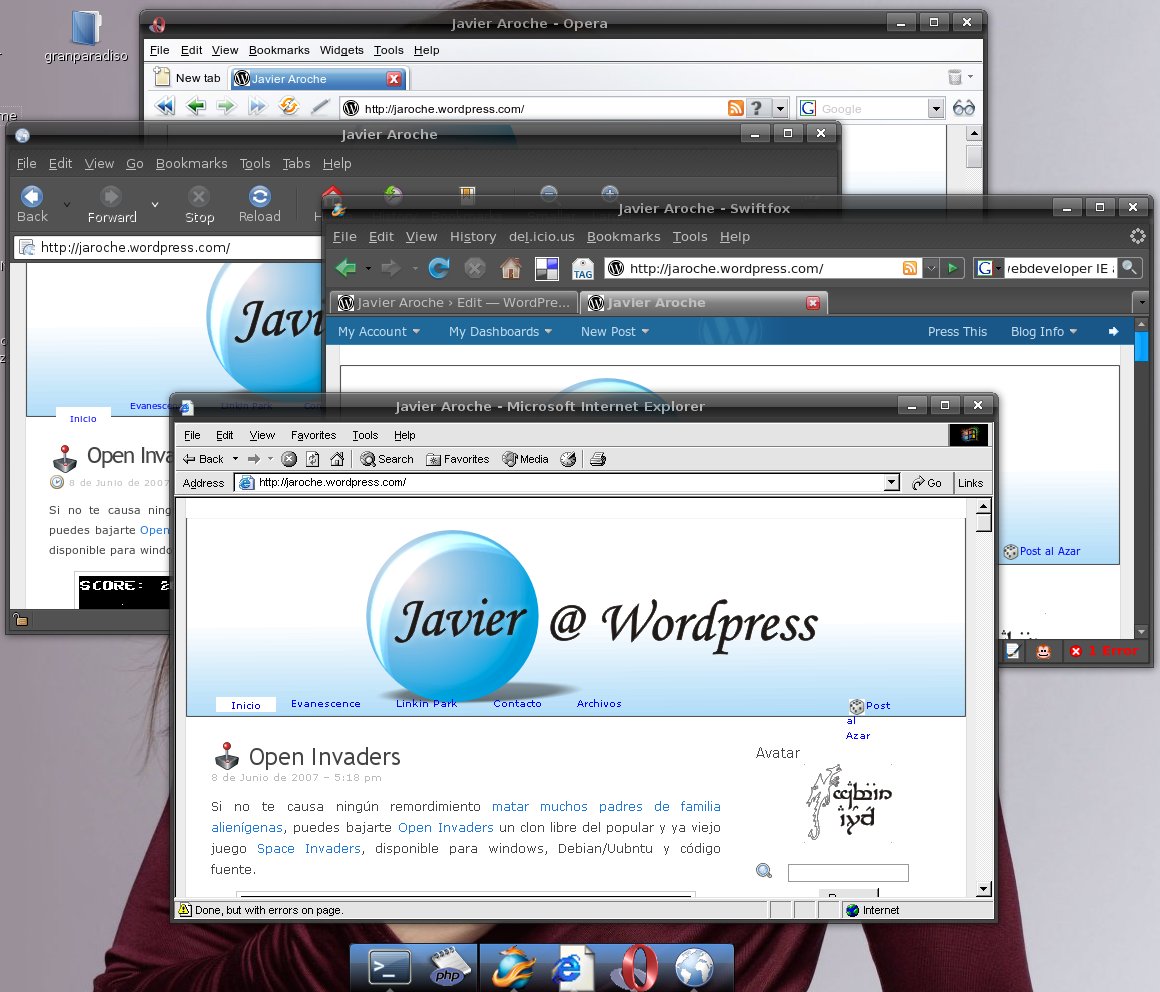Open the Swiftfox search engine dropdown
The image size is (1160, 992).
pyautogui.click(x=998, y=268)
